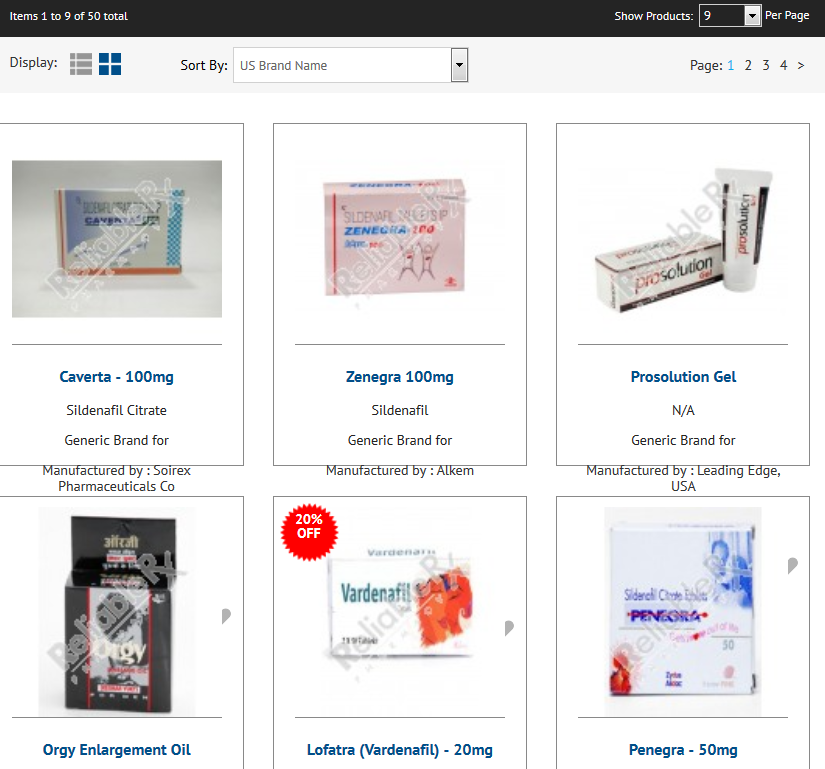825x769 pixels.
Task: Go to page 3
Action: (766, 65)
